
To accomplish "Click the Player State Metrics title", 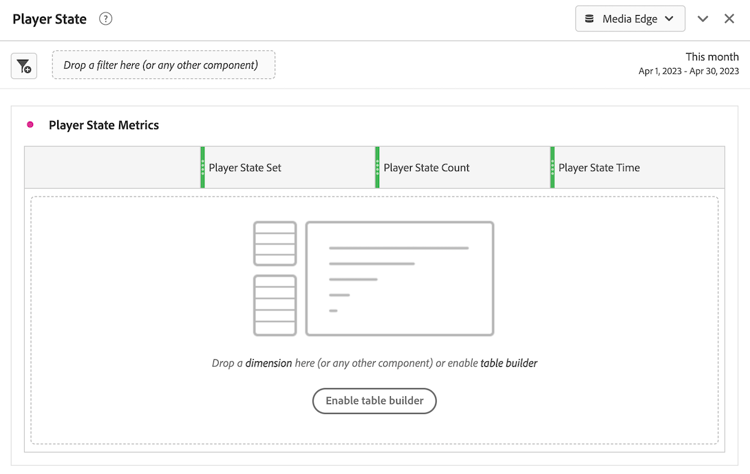I will [104, 125].
